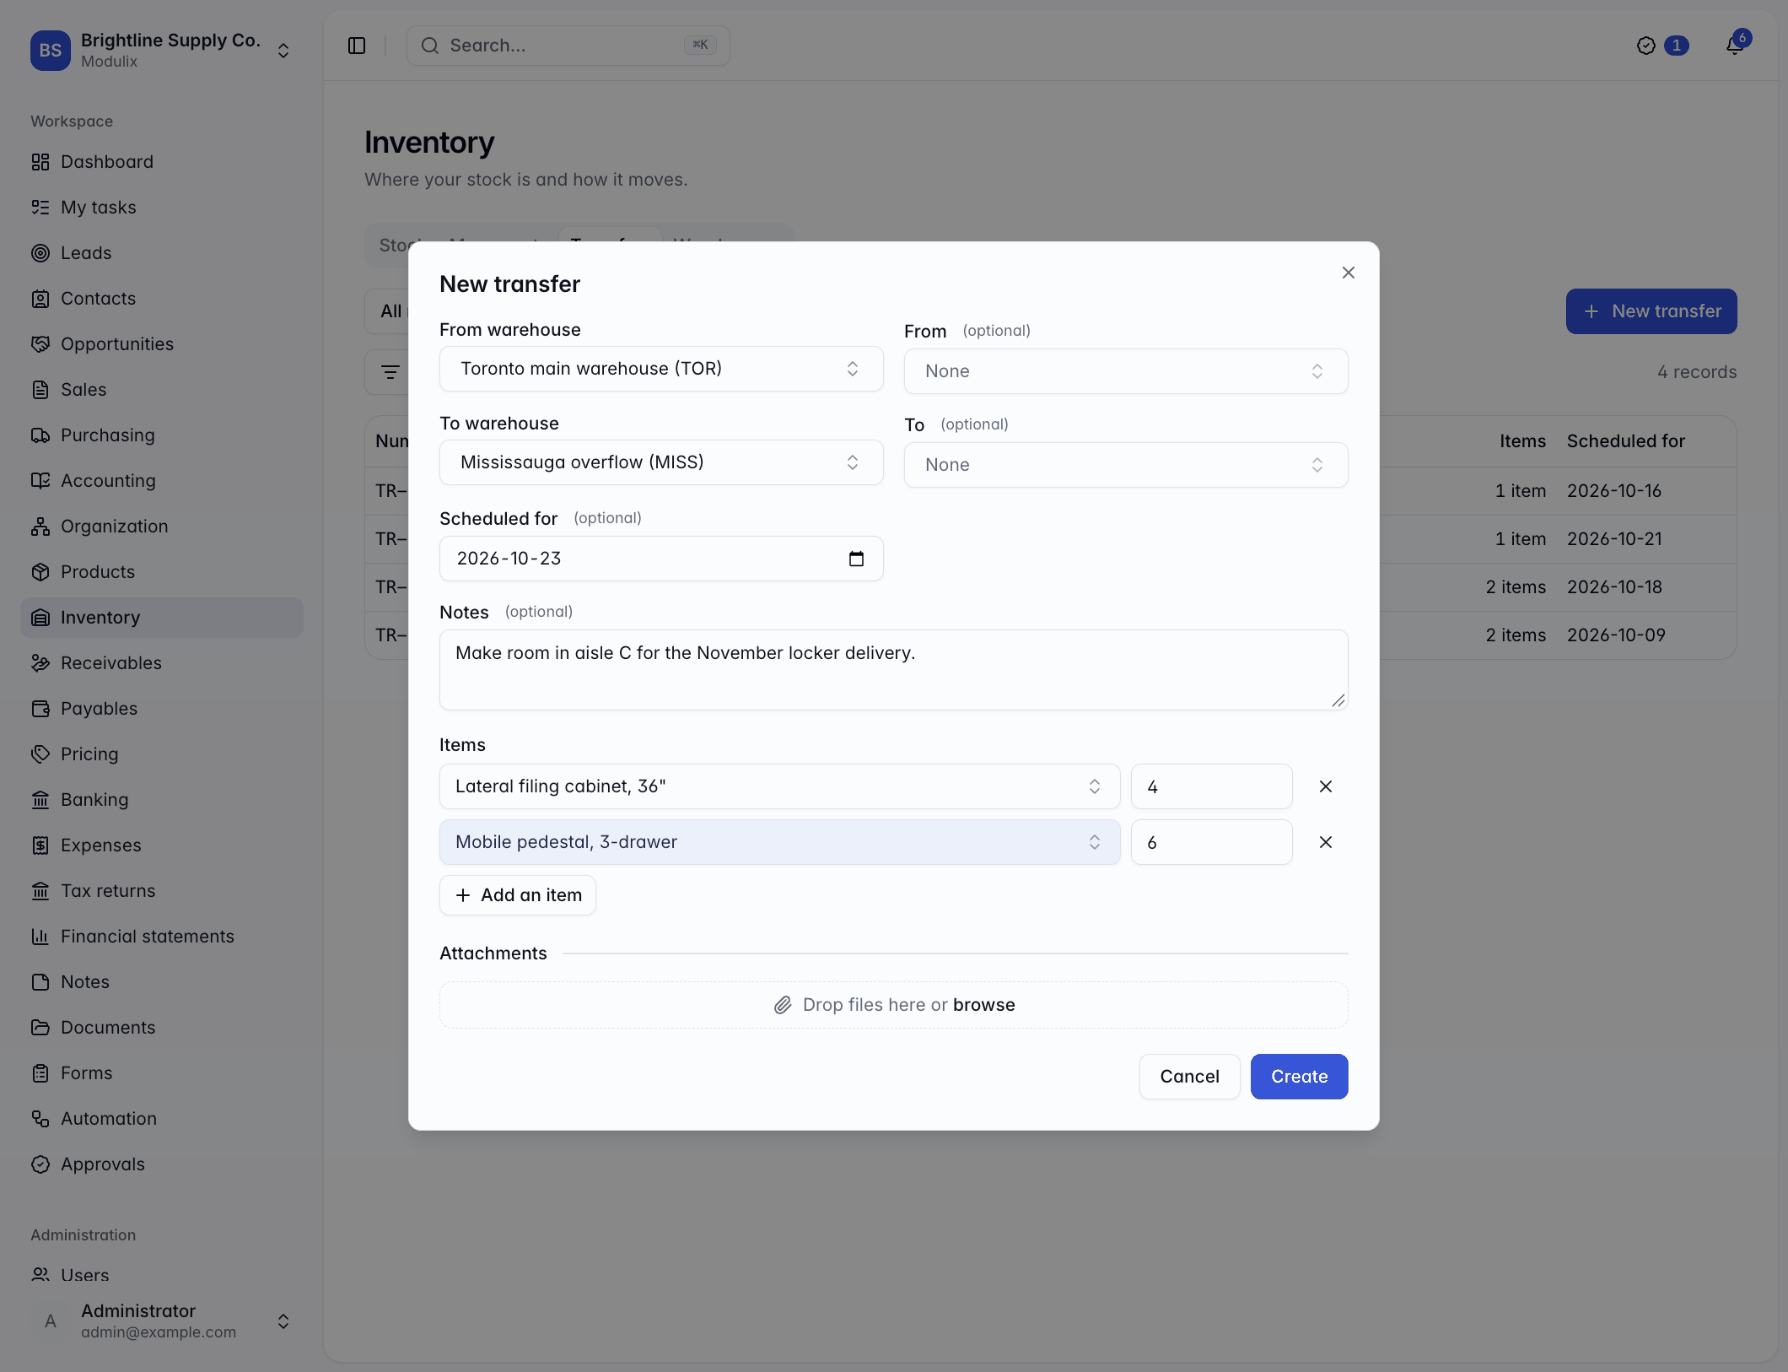This screenshot has height=1372, width=1788.
Task: Expand the From warehouse dropdown
Action: tap(661, 369)
